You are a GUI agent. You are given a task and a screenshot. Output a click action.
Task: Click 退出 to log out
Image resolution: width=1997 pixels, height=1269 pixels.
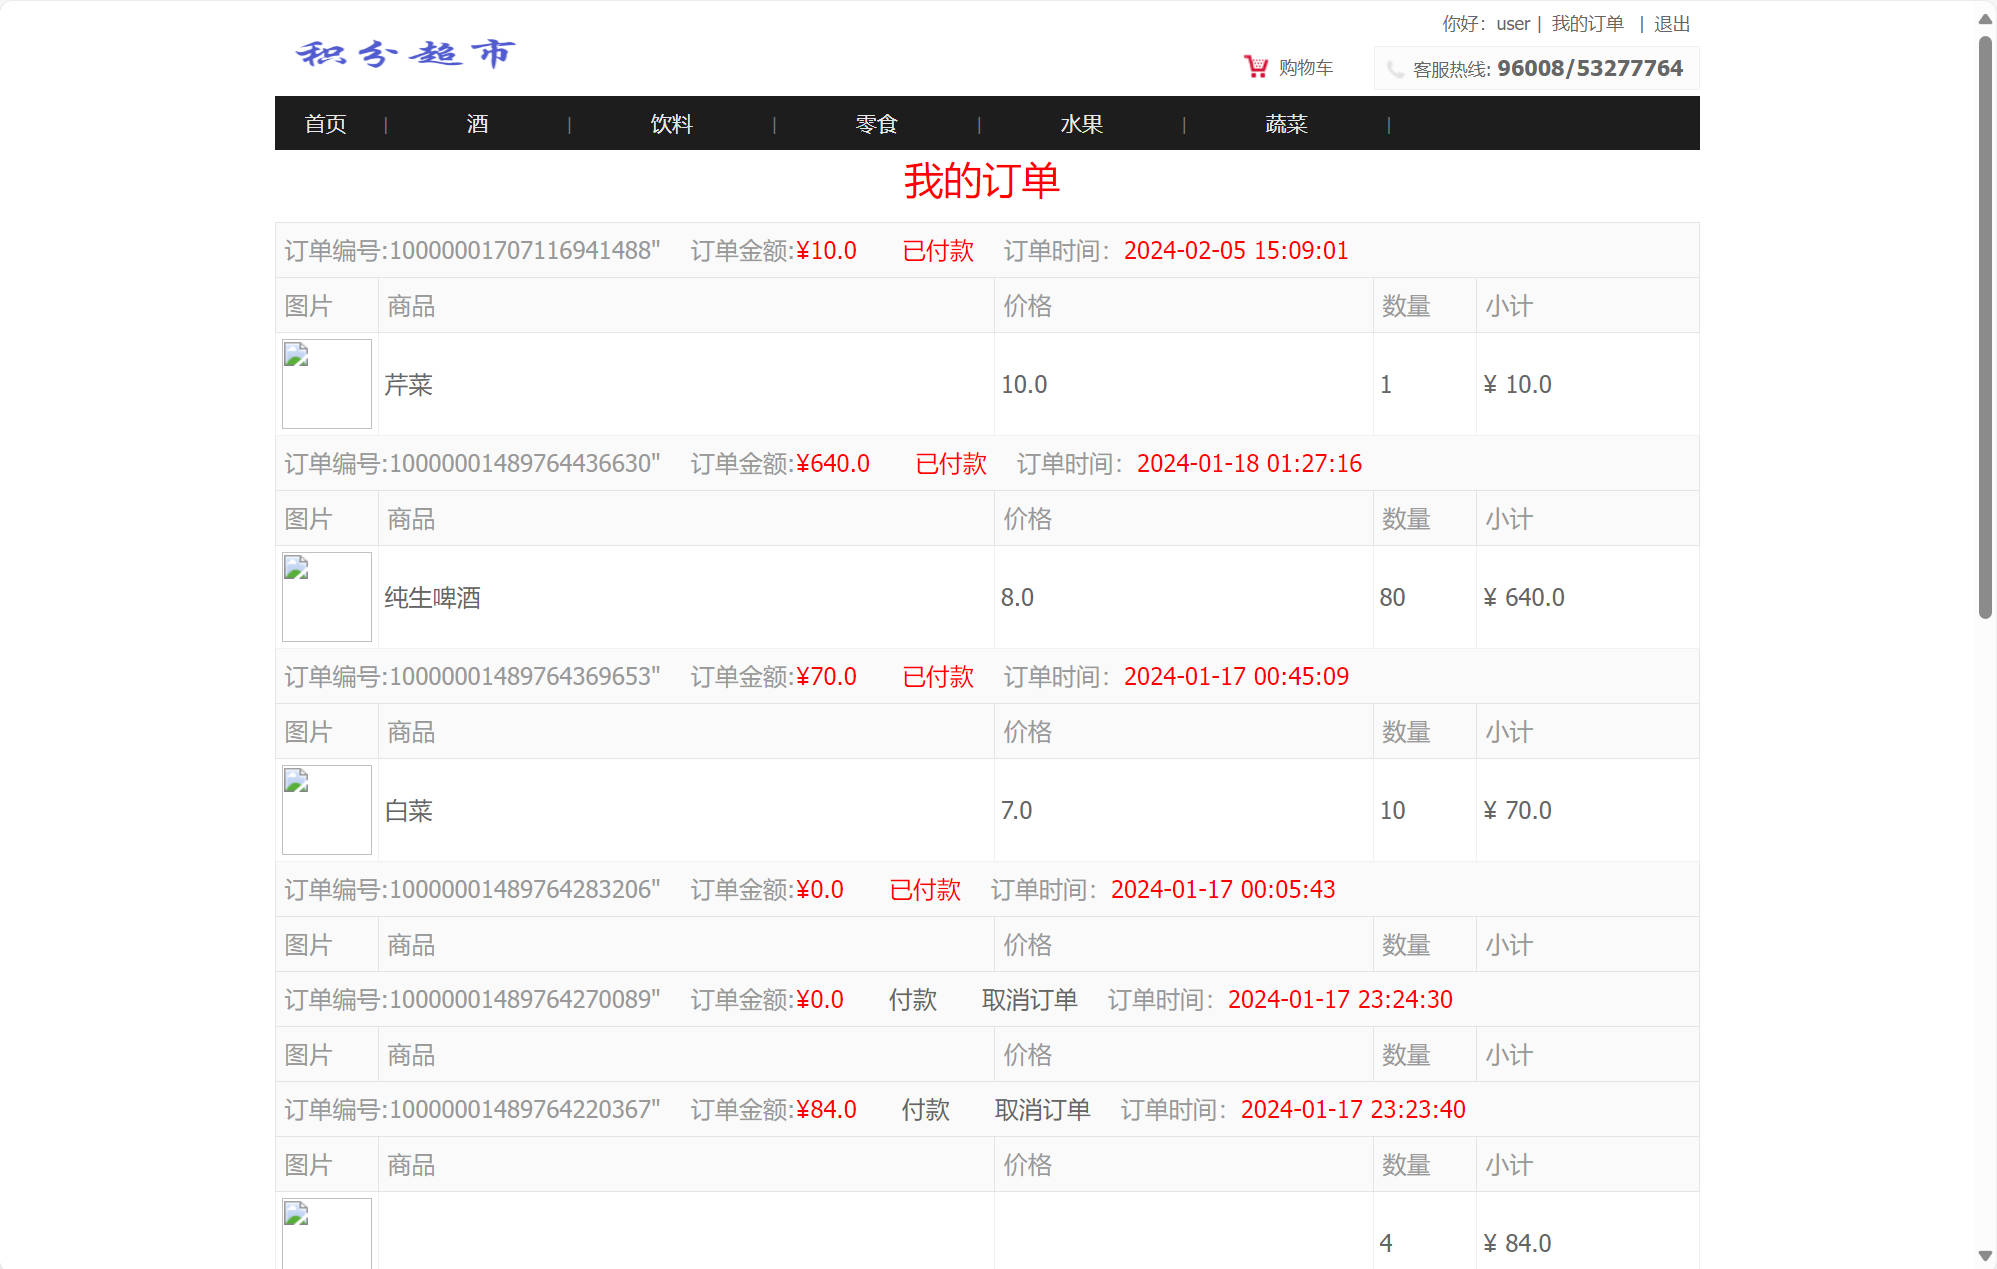click(x=1671, y=24)
